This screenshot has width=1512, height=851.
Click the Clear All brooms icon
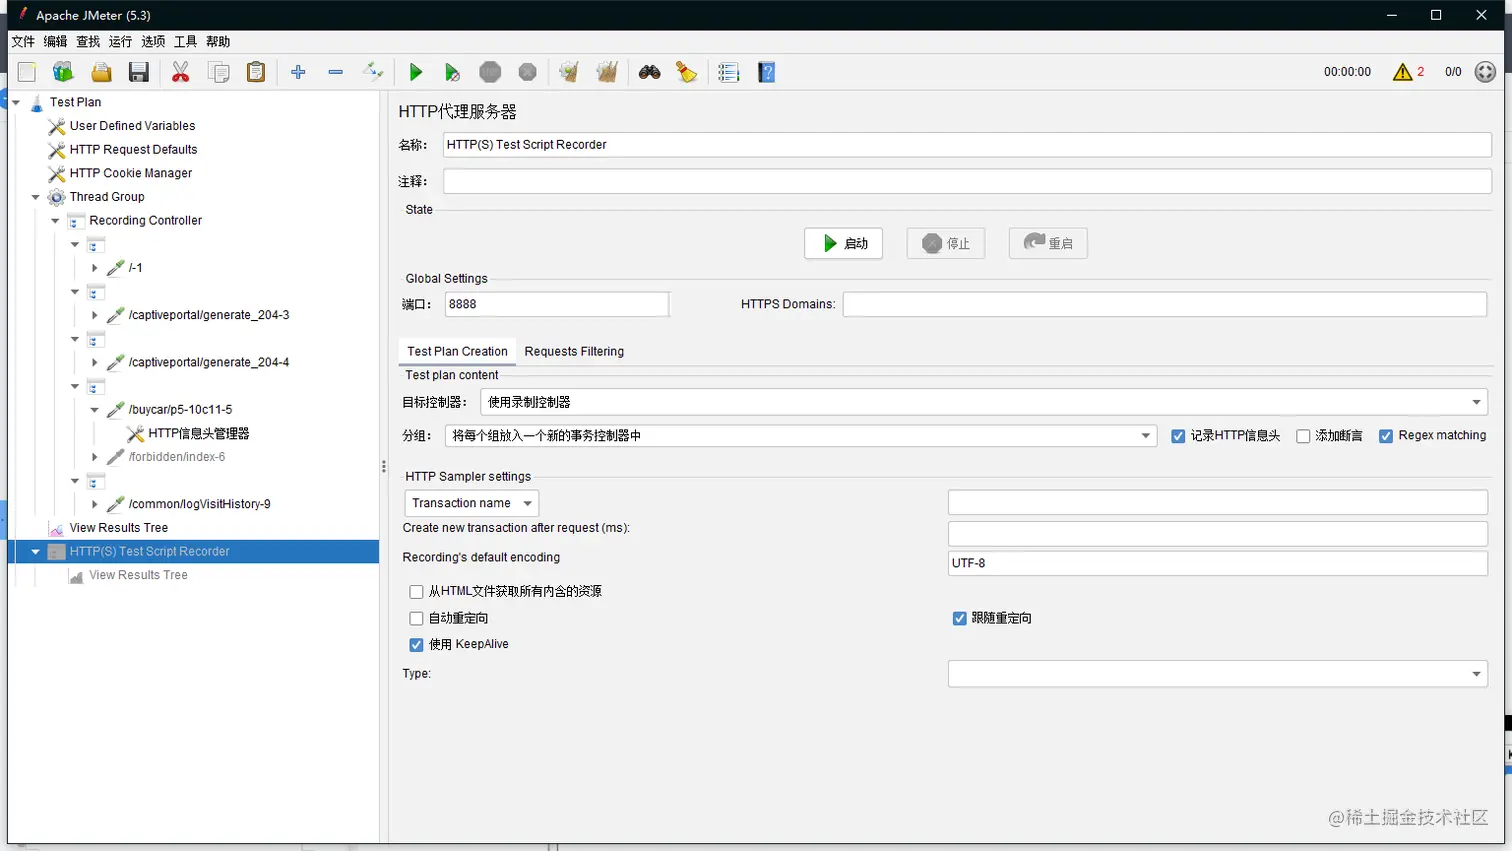pos(607,72)
